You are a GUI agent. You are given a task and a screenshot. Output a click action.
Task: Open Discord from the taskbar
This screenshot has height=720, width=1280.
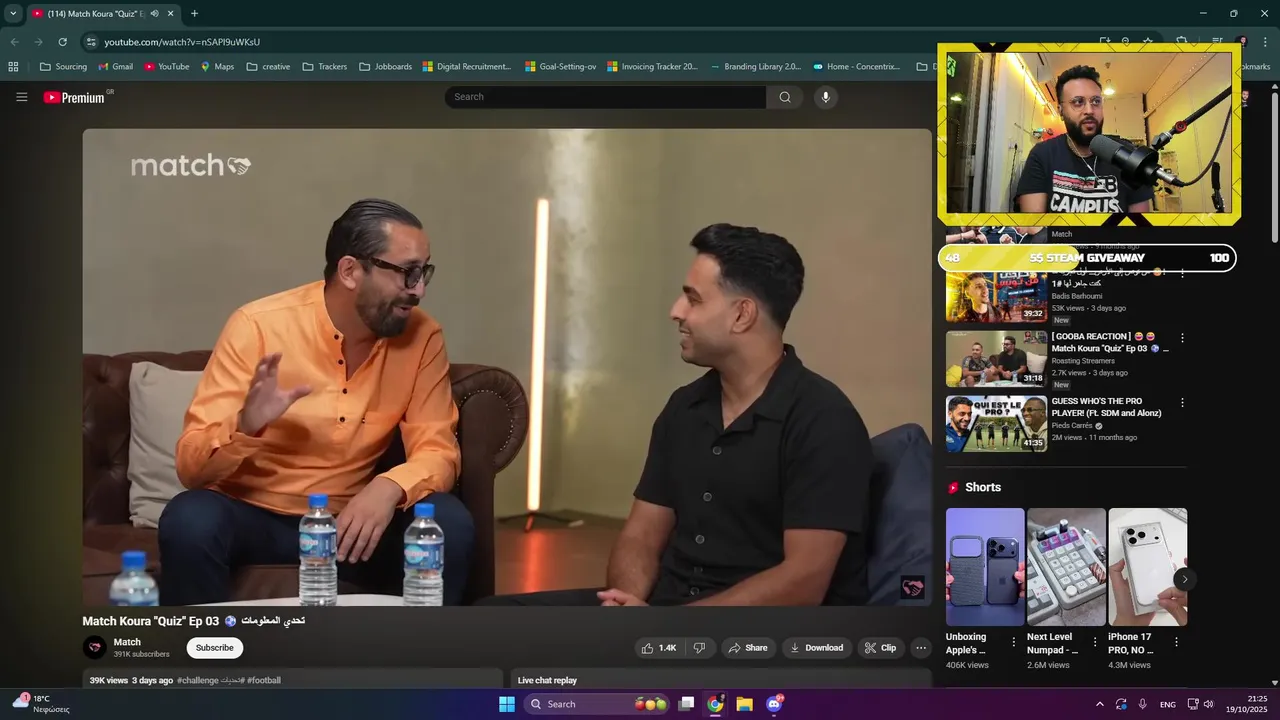tap(773, 704)
